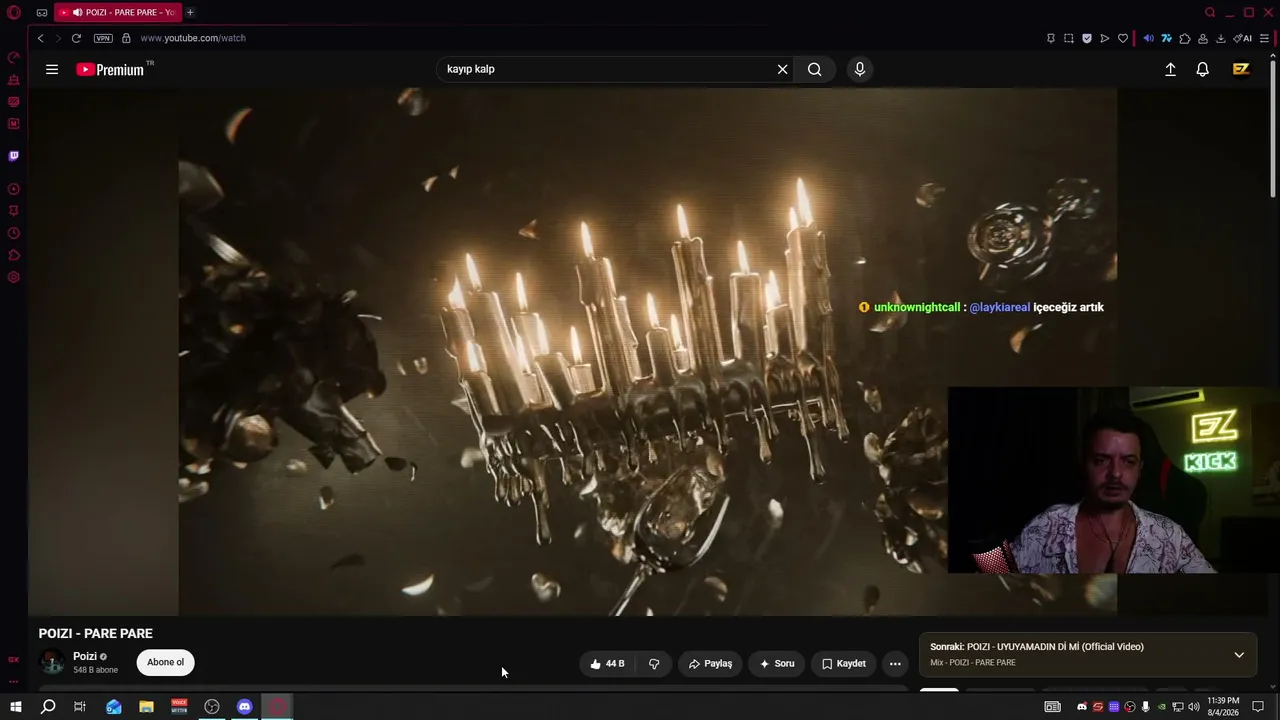The image size is (1280, 720).
Task: Save video with the Kaydet button
Action: click(844, 663)
